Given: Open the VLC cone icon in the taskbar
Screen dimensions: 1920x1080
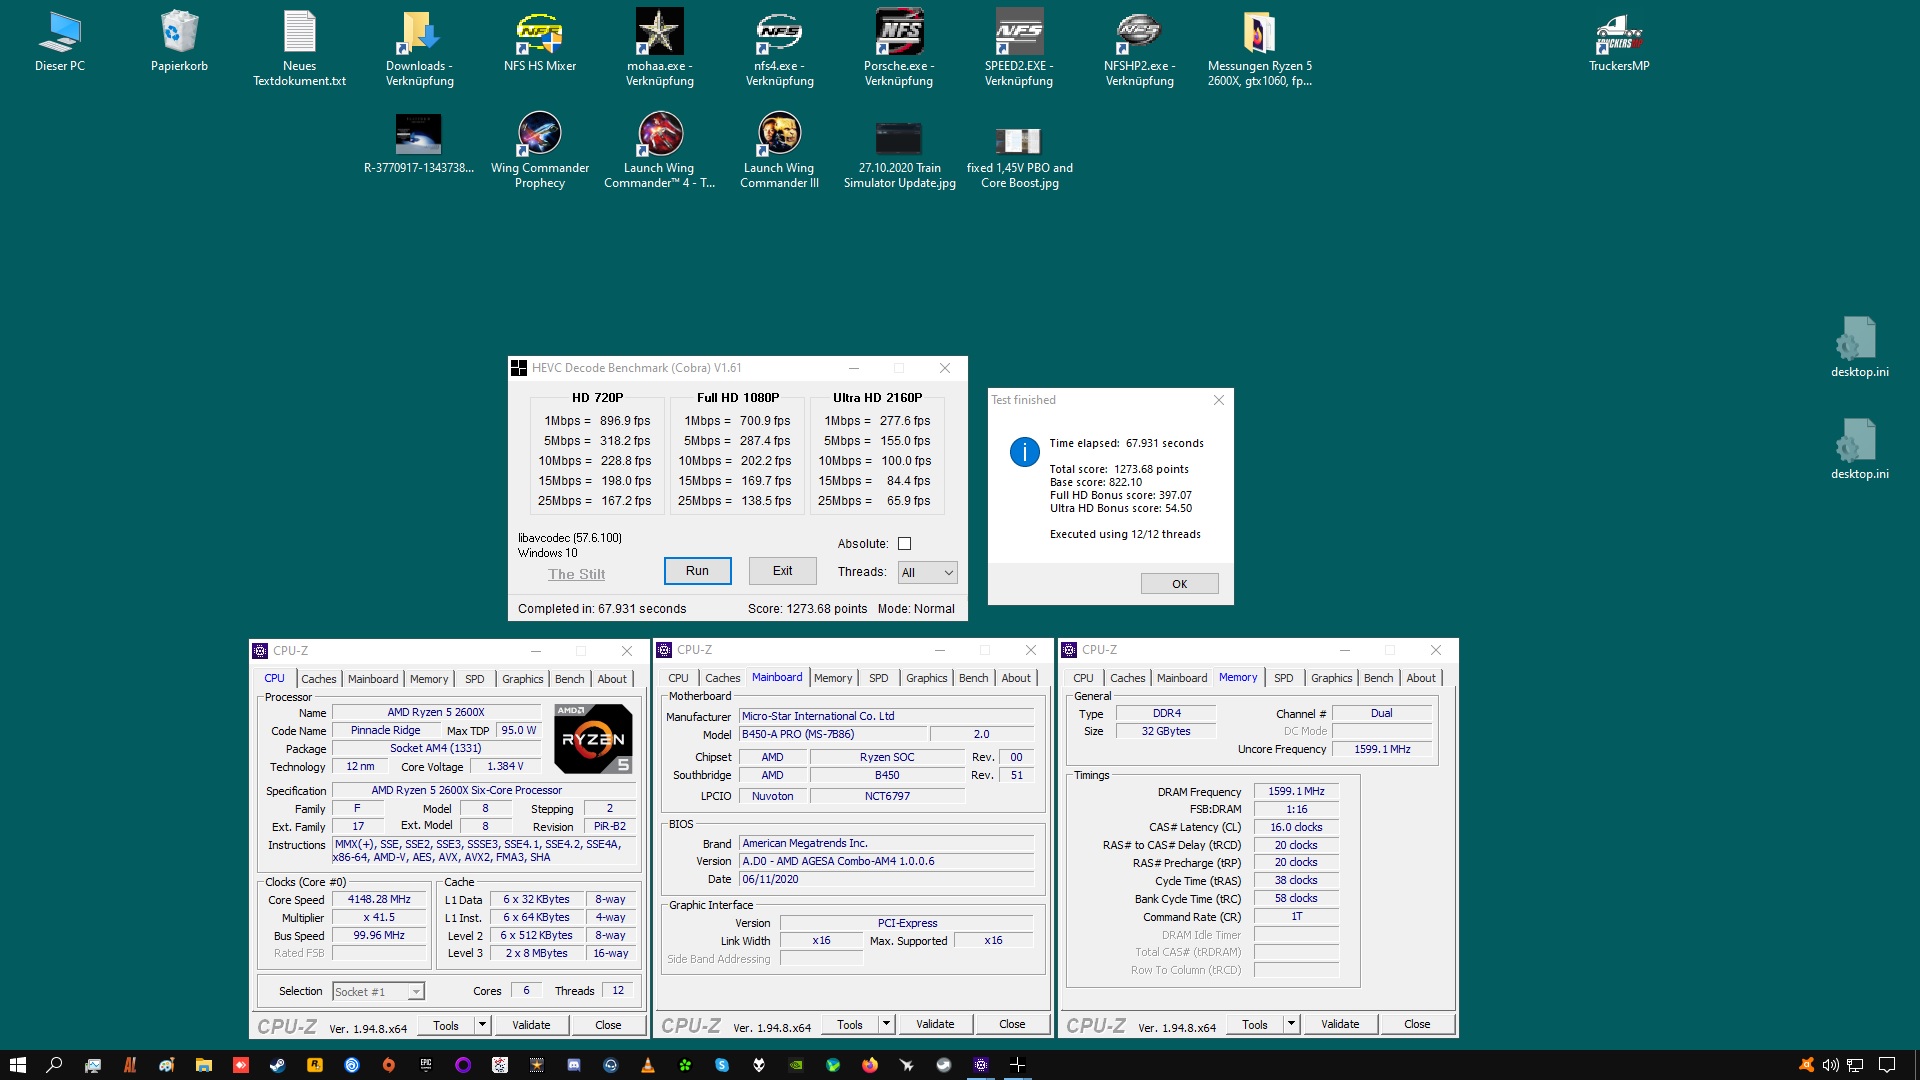Looking at the screenshot, I should tap(647, 1065).
